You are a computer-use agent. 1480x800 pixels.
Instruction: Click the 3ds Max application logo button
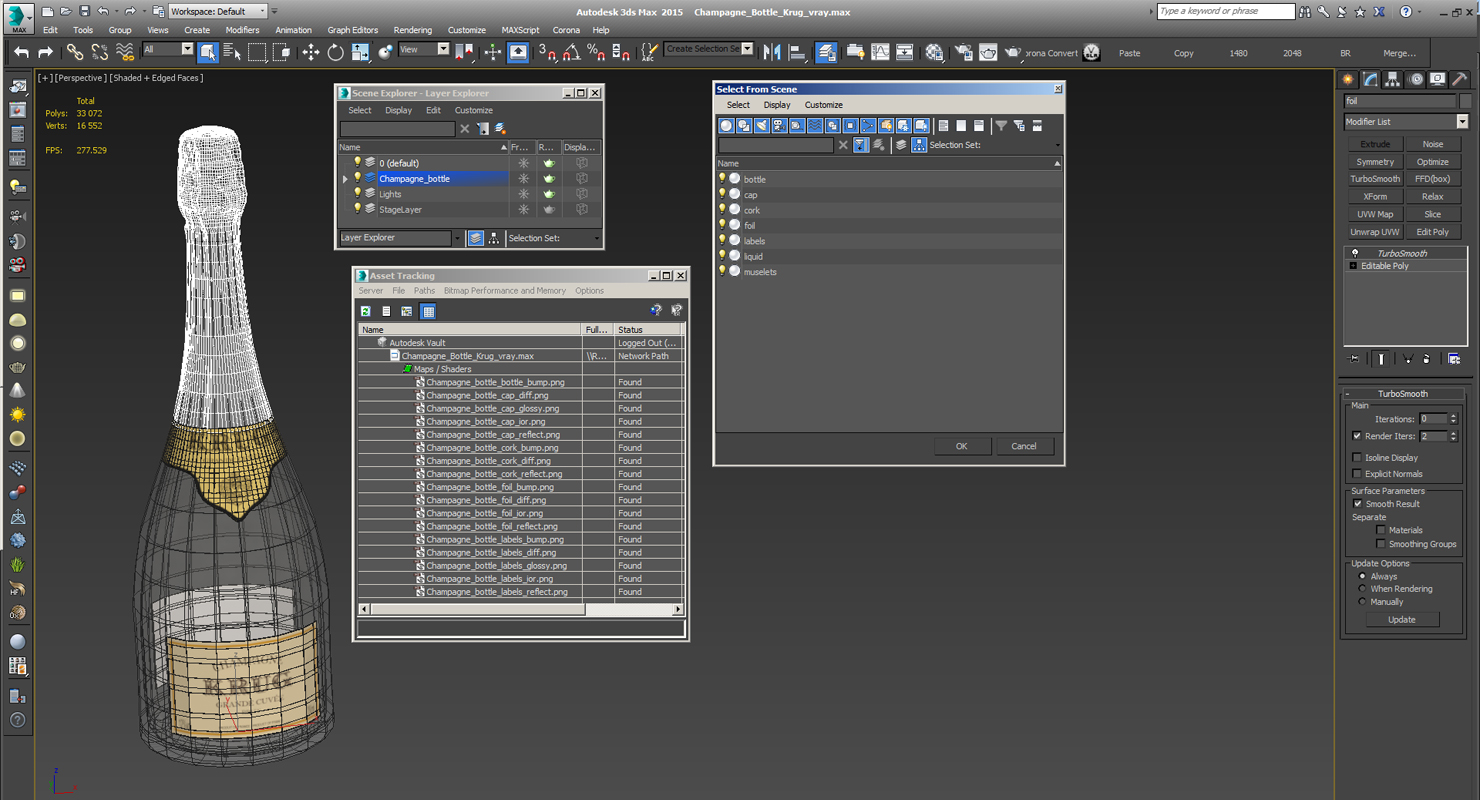click(18, 17)
